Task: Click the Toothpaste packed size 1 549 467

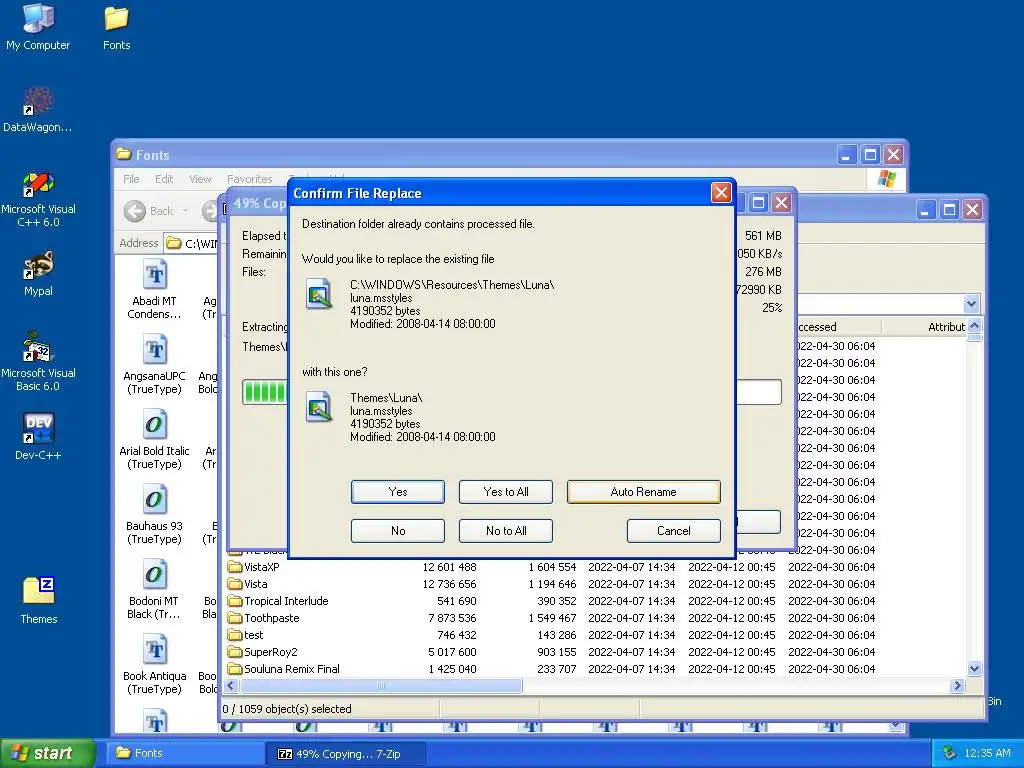Action: point(552,618)
